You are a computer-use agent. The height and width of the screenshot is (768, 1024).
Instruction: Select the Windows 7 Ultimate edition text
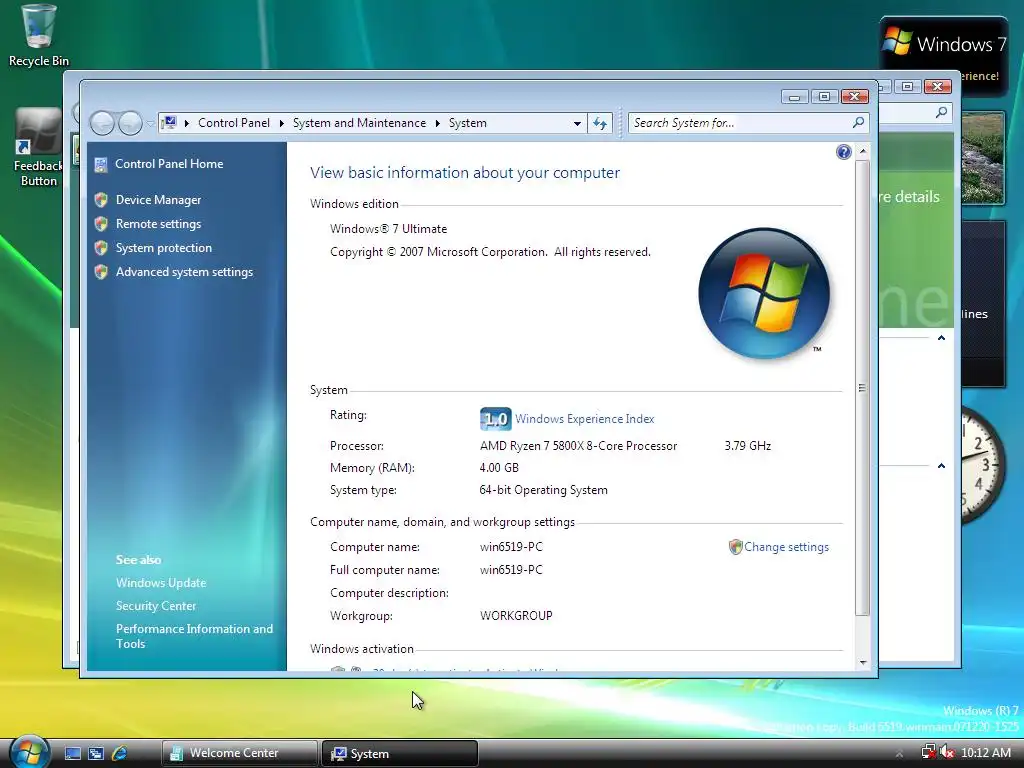tap(389, 229)
